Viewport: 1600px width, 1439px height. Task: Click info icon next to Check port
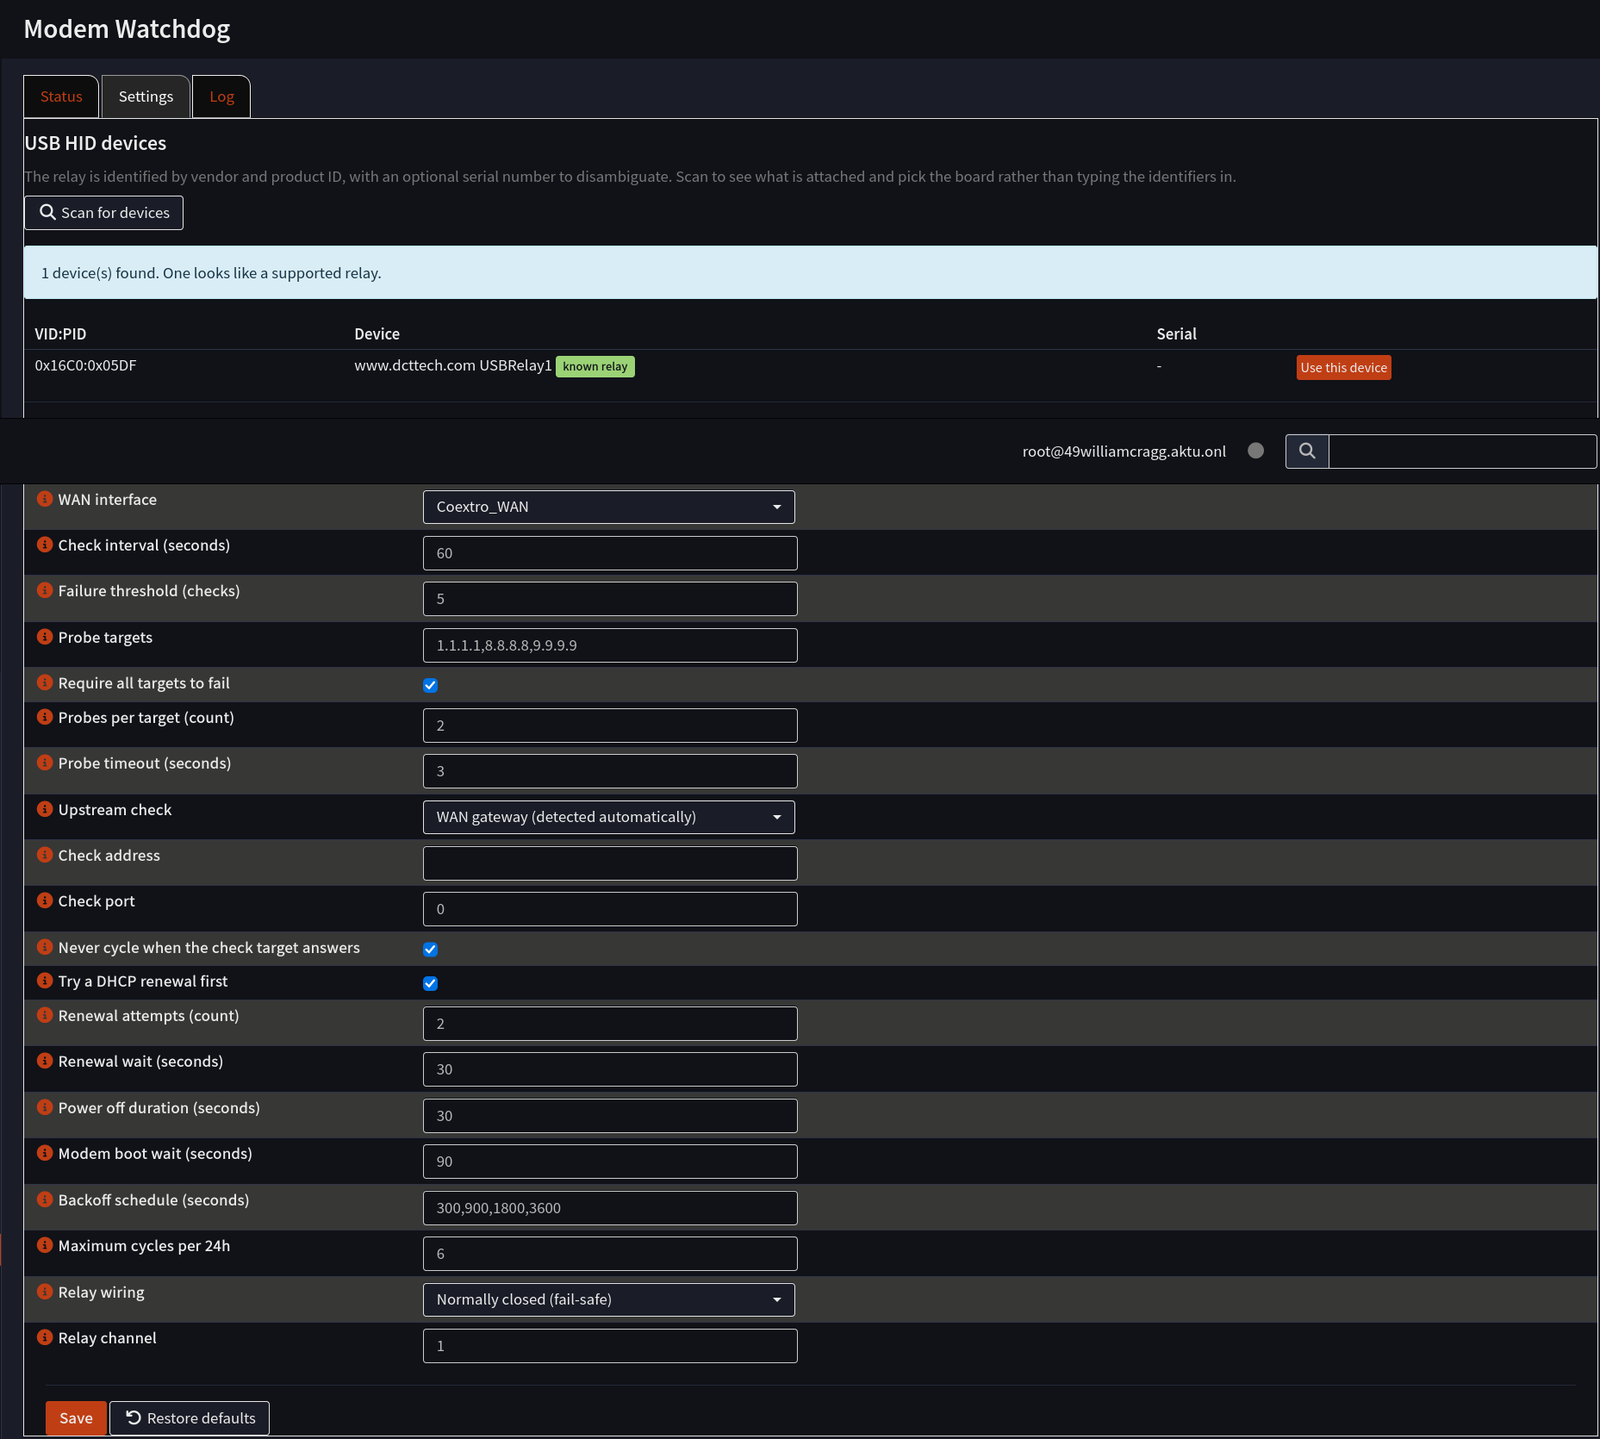45,900
